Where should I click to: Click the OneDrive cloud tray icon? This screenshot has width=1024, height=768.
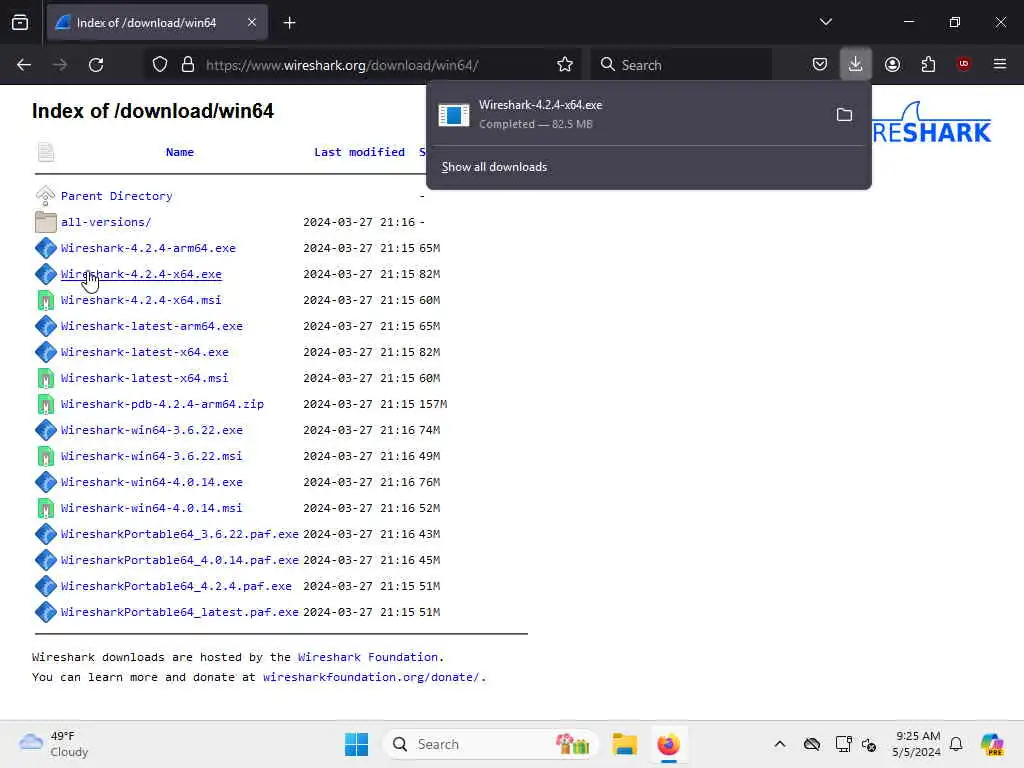(x=812, y=744)
